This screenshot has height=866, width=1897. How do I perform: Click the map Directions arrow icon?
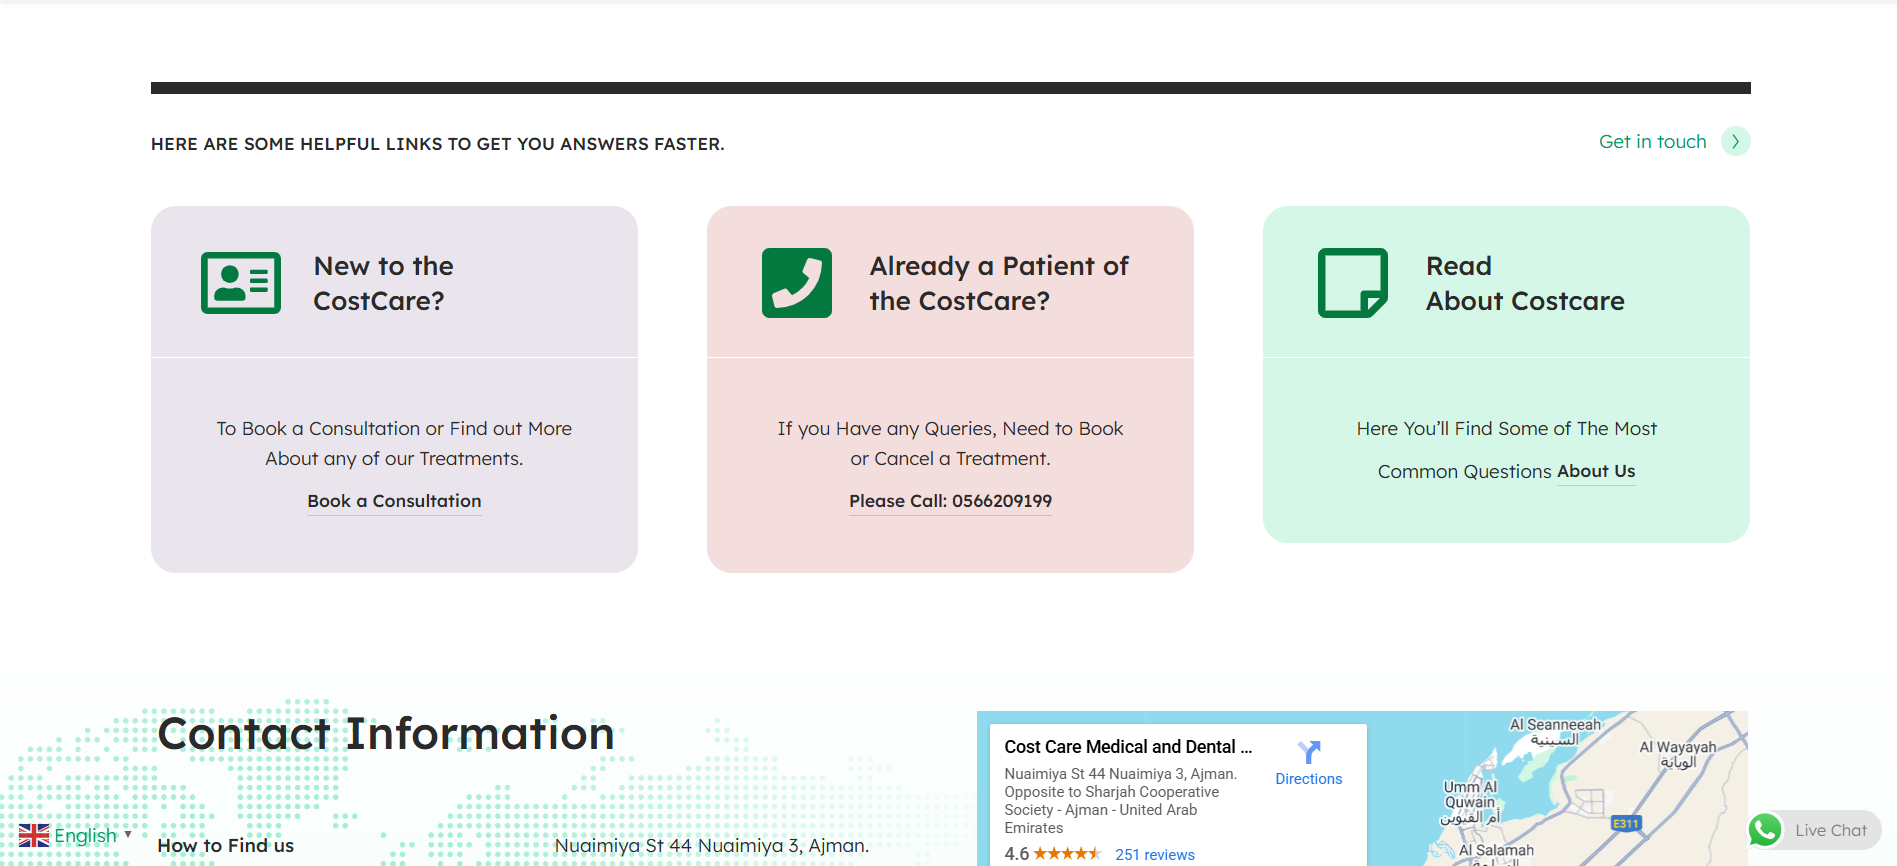click(1309, 752)
